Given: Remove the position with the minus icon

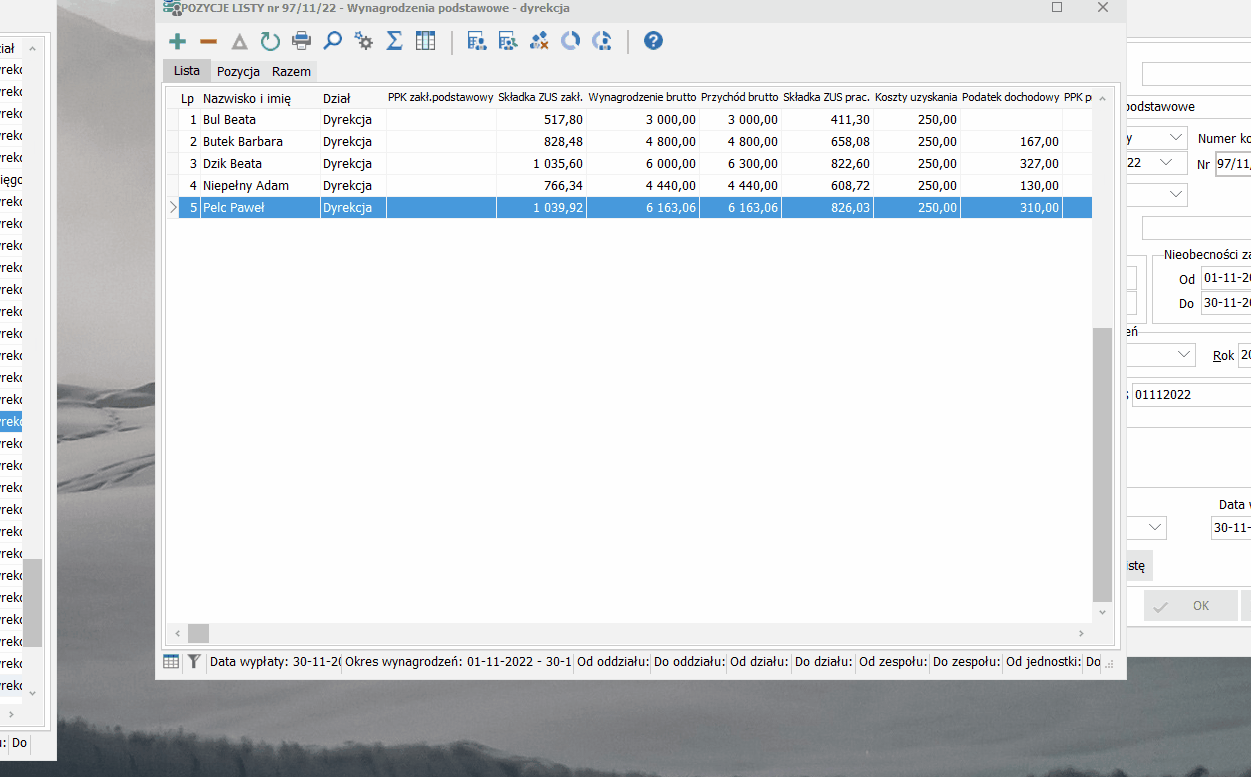Looking at the screenshot, I should click(208, 41).
